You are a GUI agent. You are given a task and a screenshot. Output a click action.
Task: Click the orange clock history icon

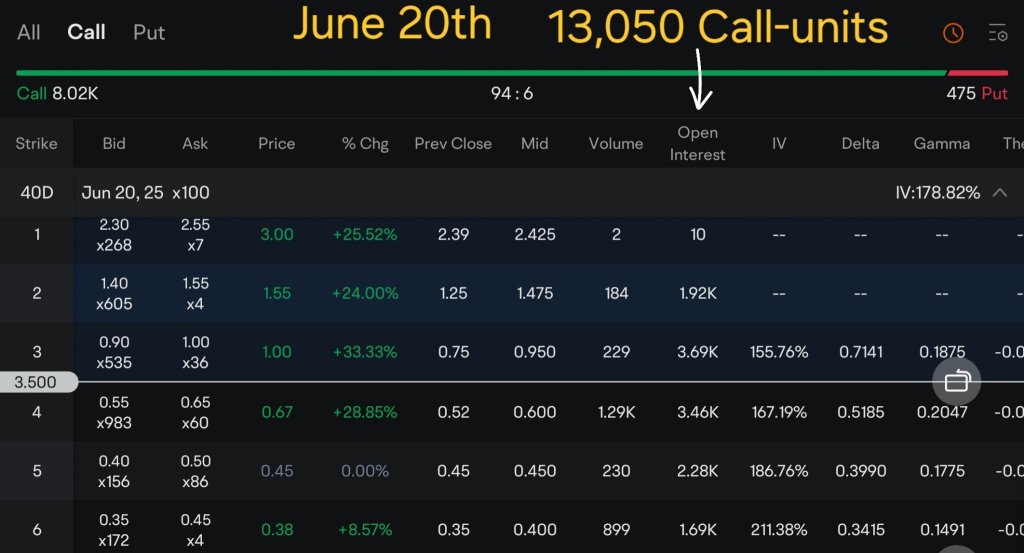953,33
